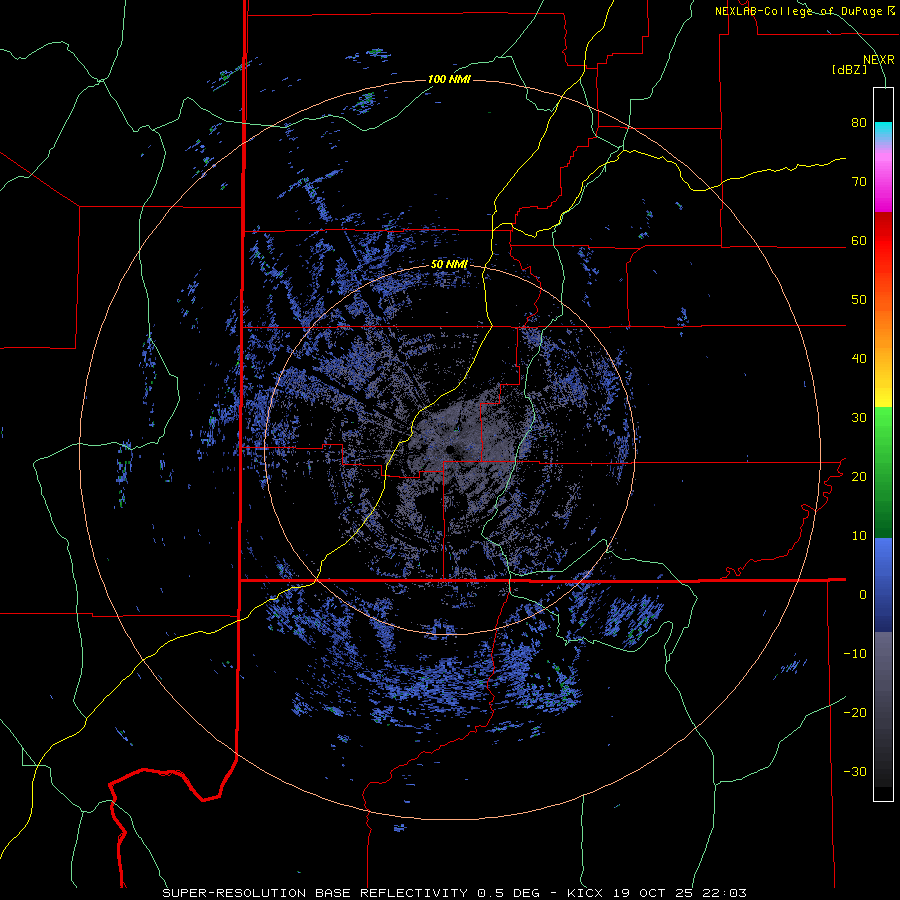Viewport: 900px width, 900px height.
Task: Click the [dBZ] units label
Action: (849, 70)
